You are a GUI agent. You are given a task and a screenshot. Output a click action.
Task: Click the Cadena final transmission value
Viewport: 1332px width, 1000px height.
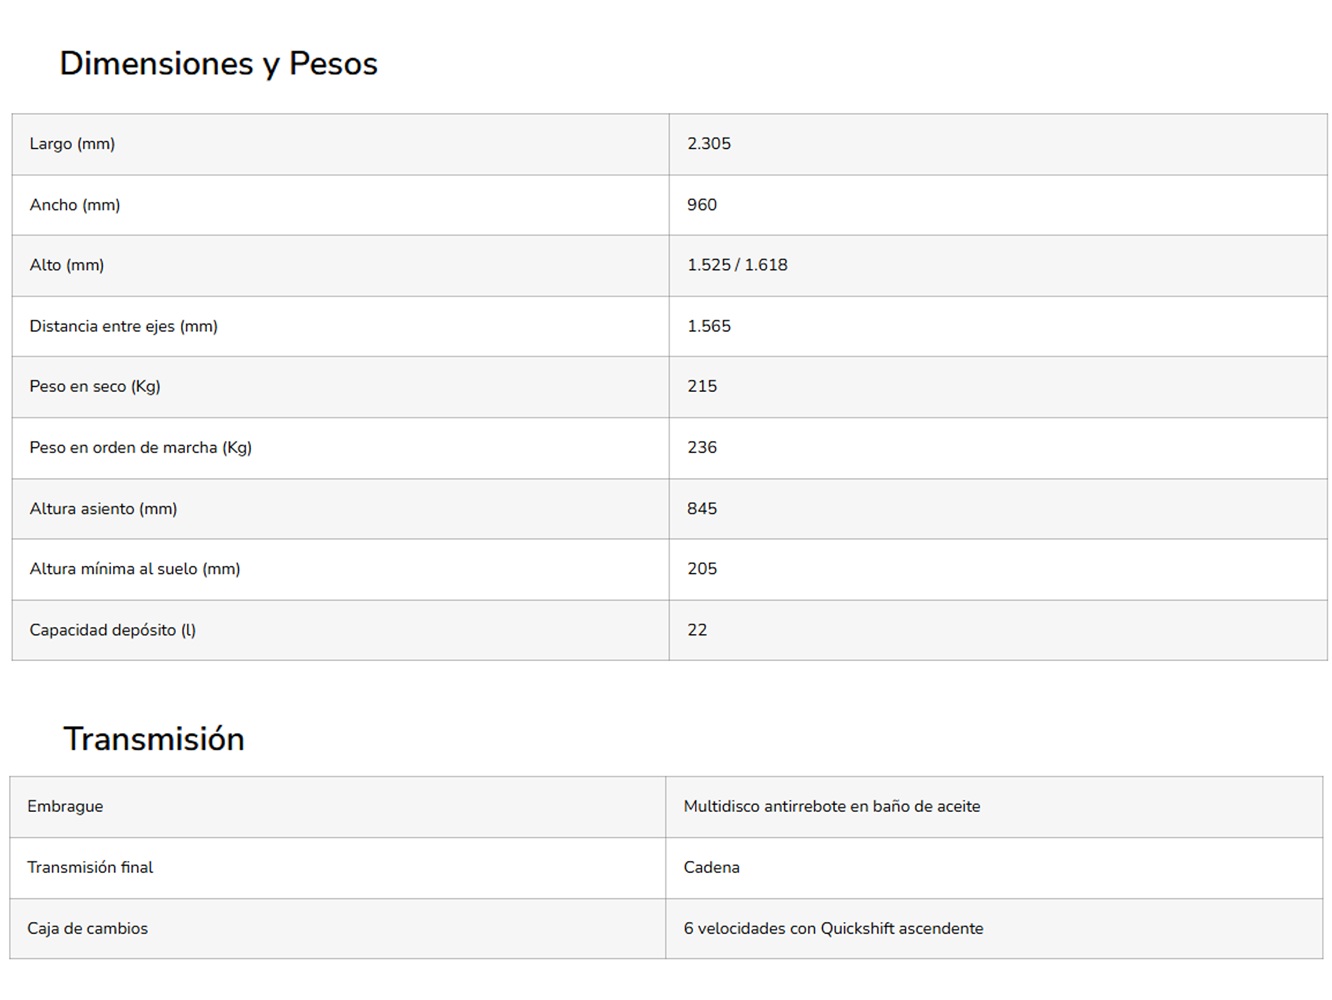712,867
